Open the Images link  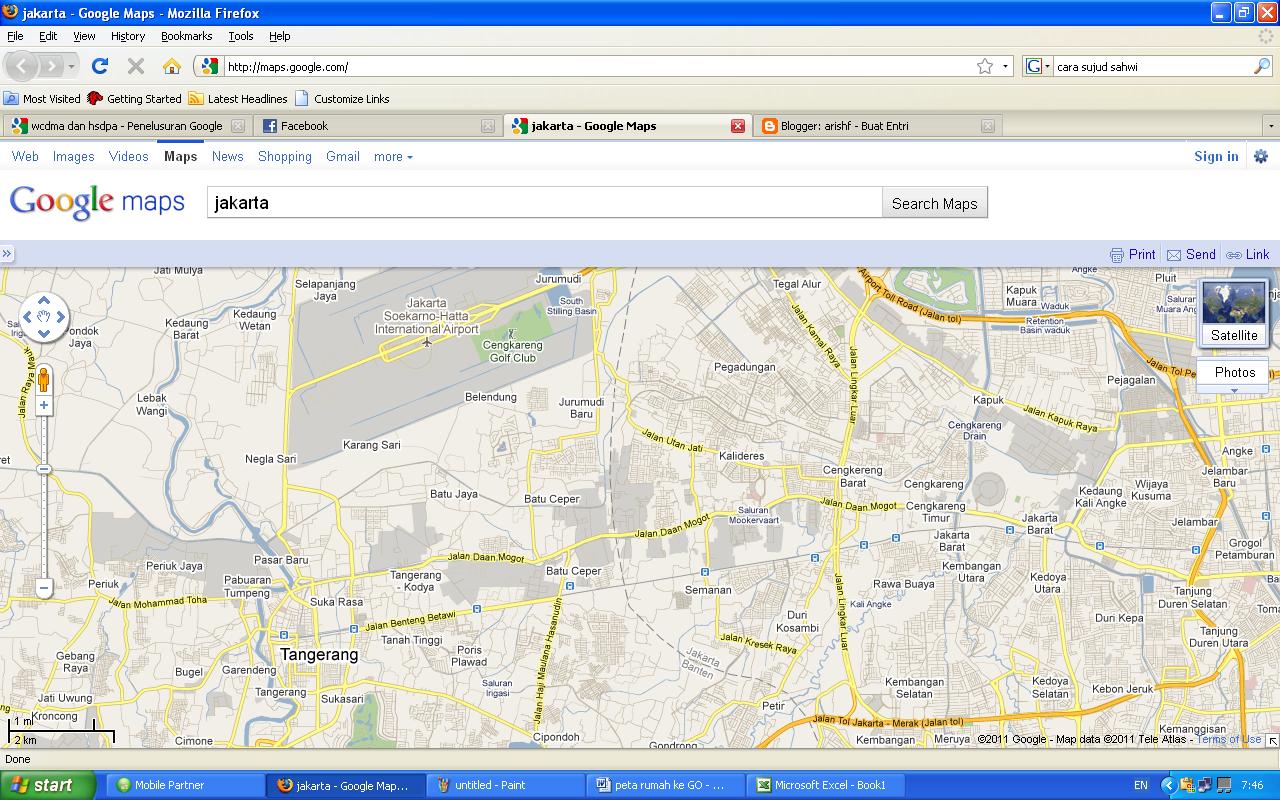tap(74, 156)
